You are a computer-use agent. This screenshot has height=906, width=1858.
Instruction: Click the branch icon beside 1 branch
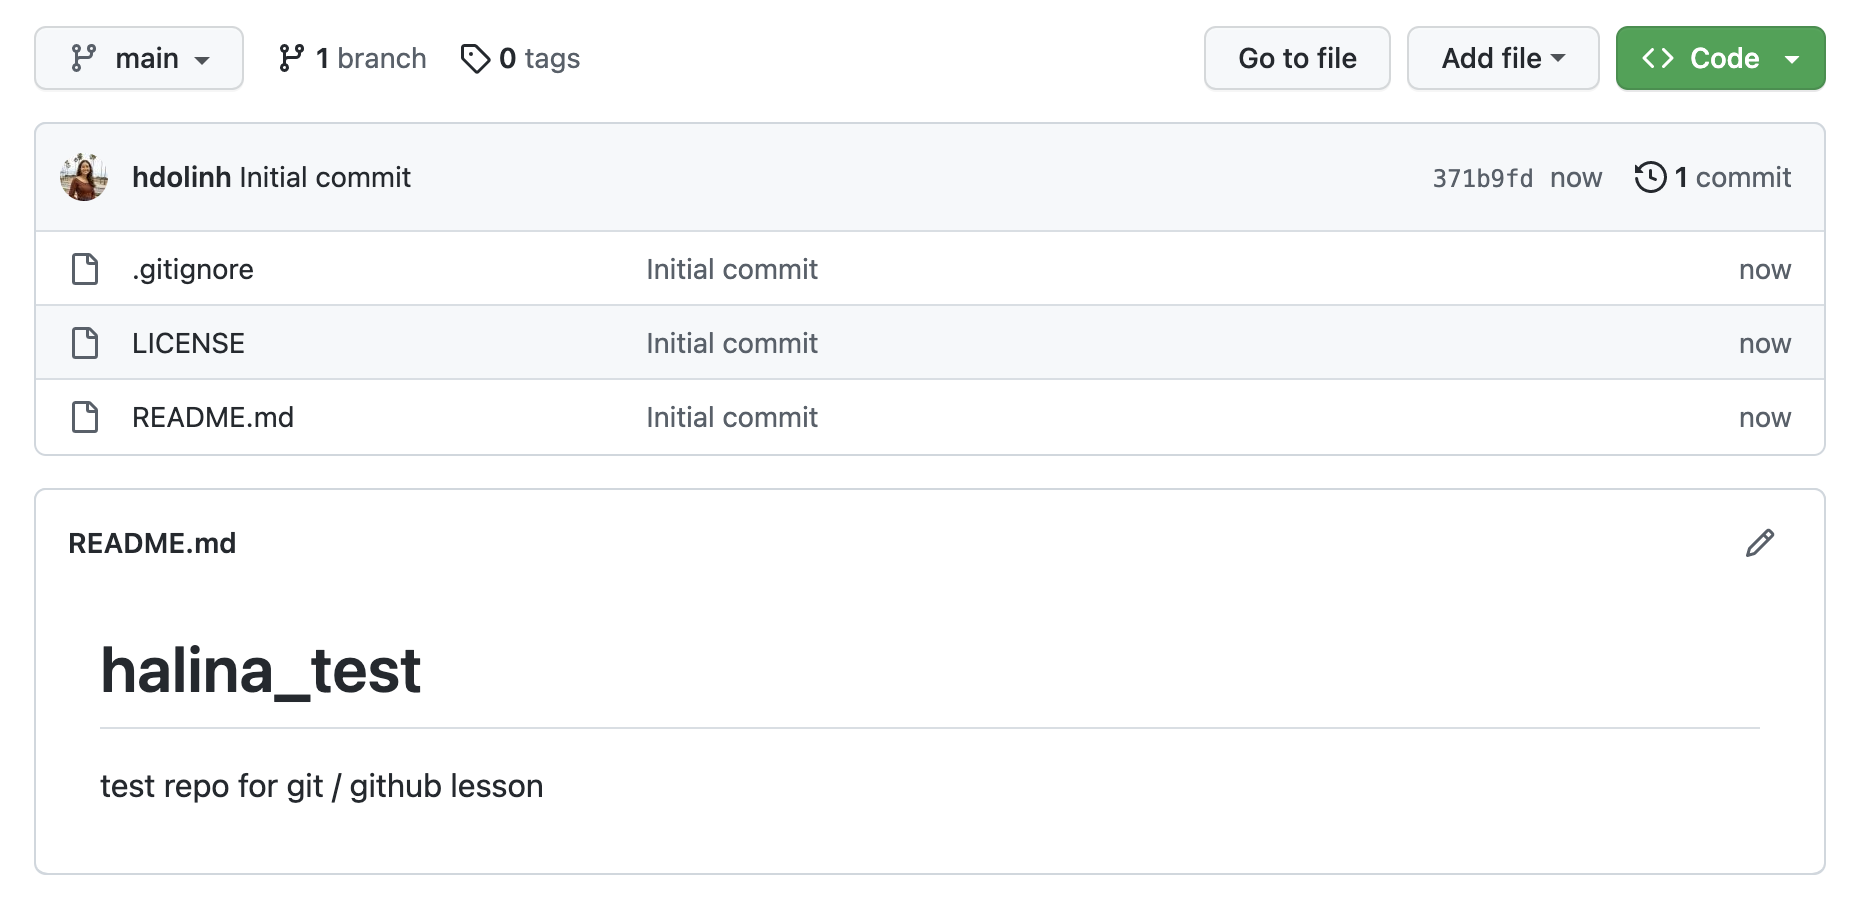coord(291,58)
